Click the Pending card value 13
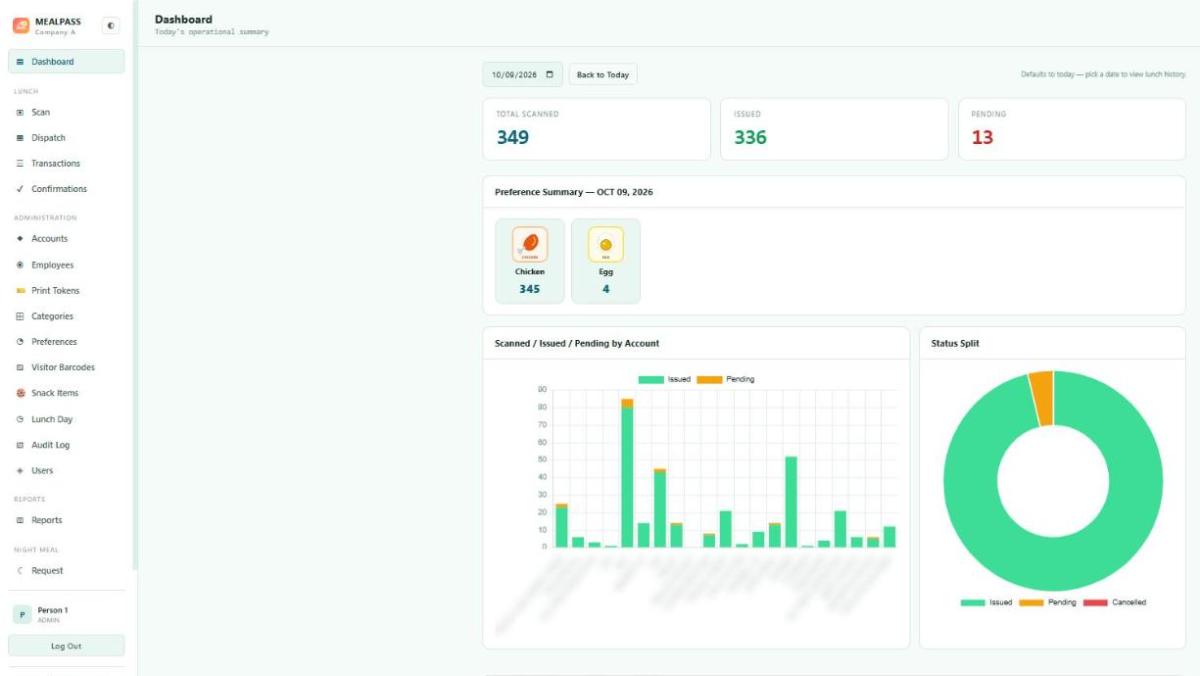This screenshot has height=676, width=1200. click(982, 137)
